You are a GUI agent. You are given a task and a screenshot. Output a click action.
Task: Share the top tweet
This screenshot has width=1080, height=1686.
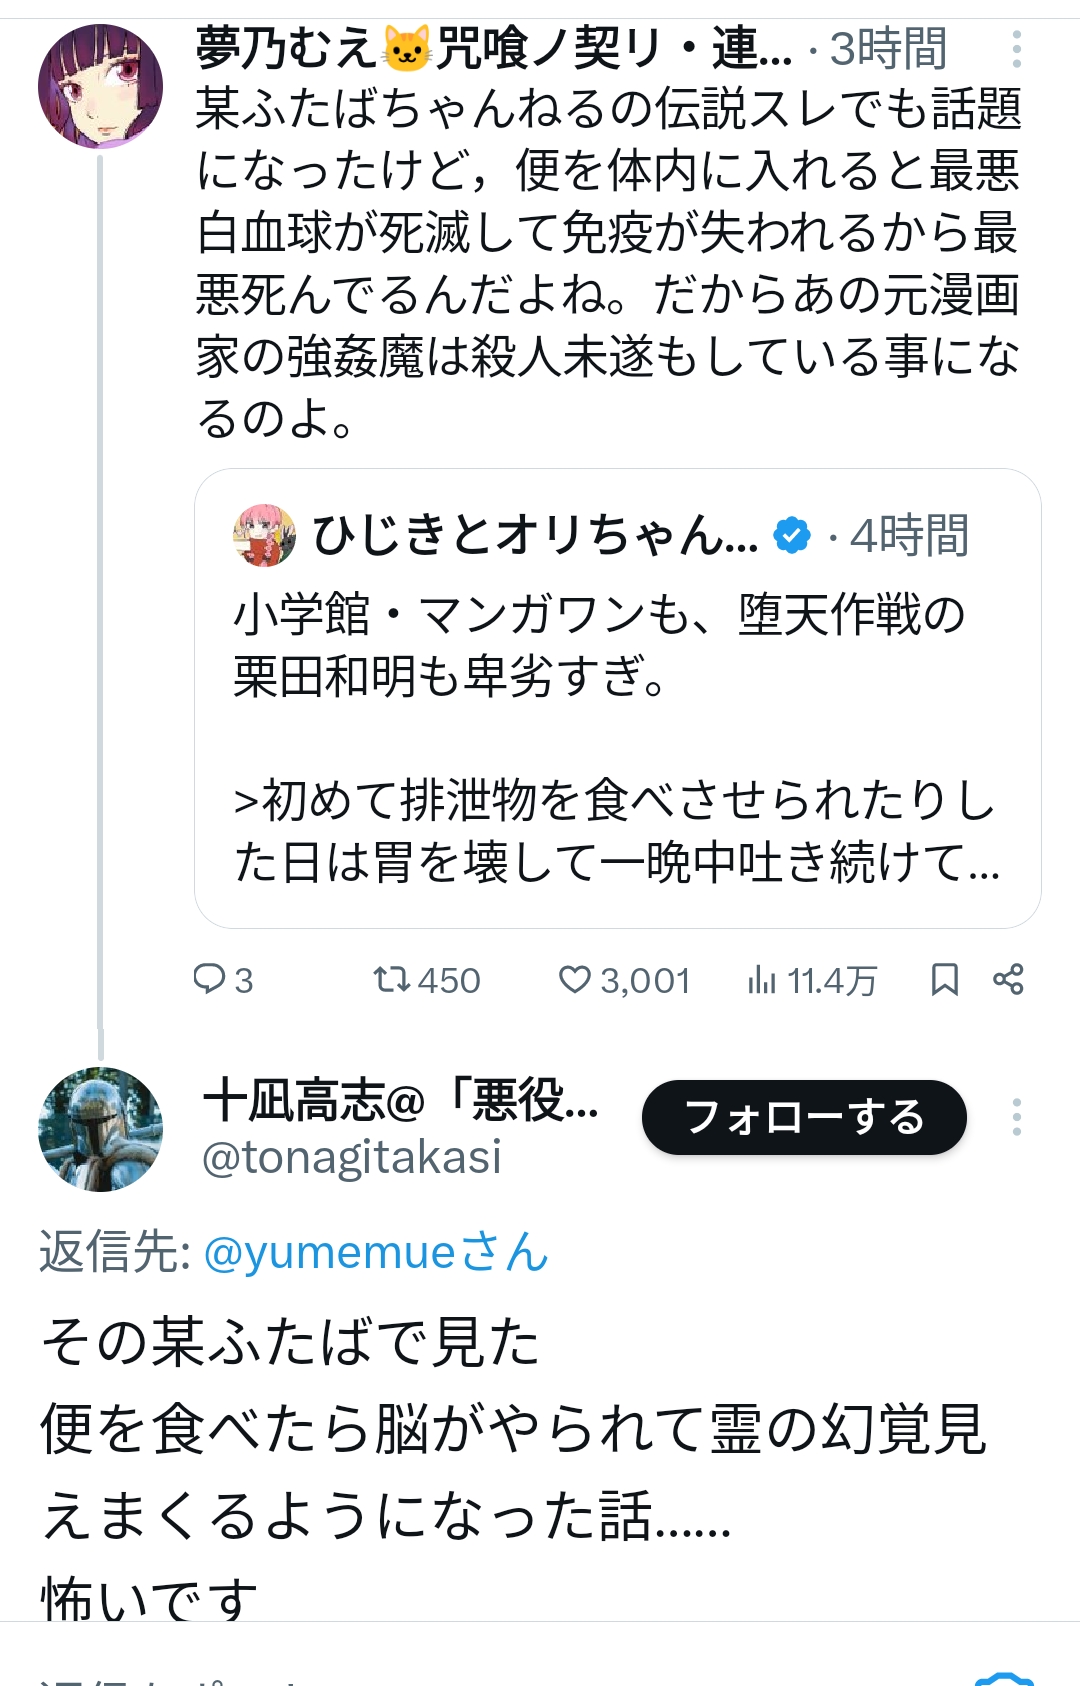click(1008, 980)
